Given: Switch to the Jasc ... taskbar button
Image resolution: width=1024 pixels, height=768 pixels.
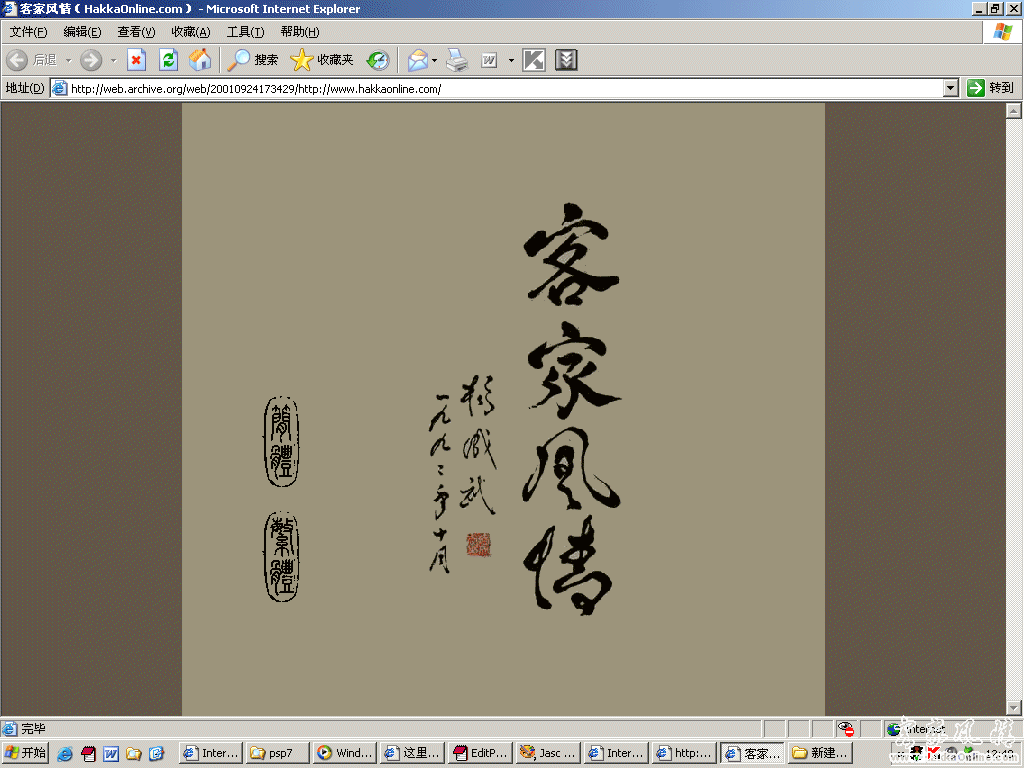Looking at the screenshot, I should [547, 753].
